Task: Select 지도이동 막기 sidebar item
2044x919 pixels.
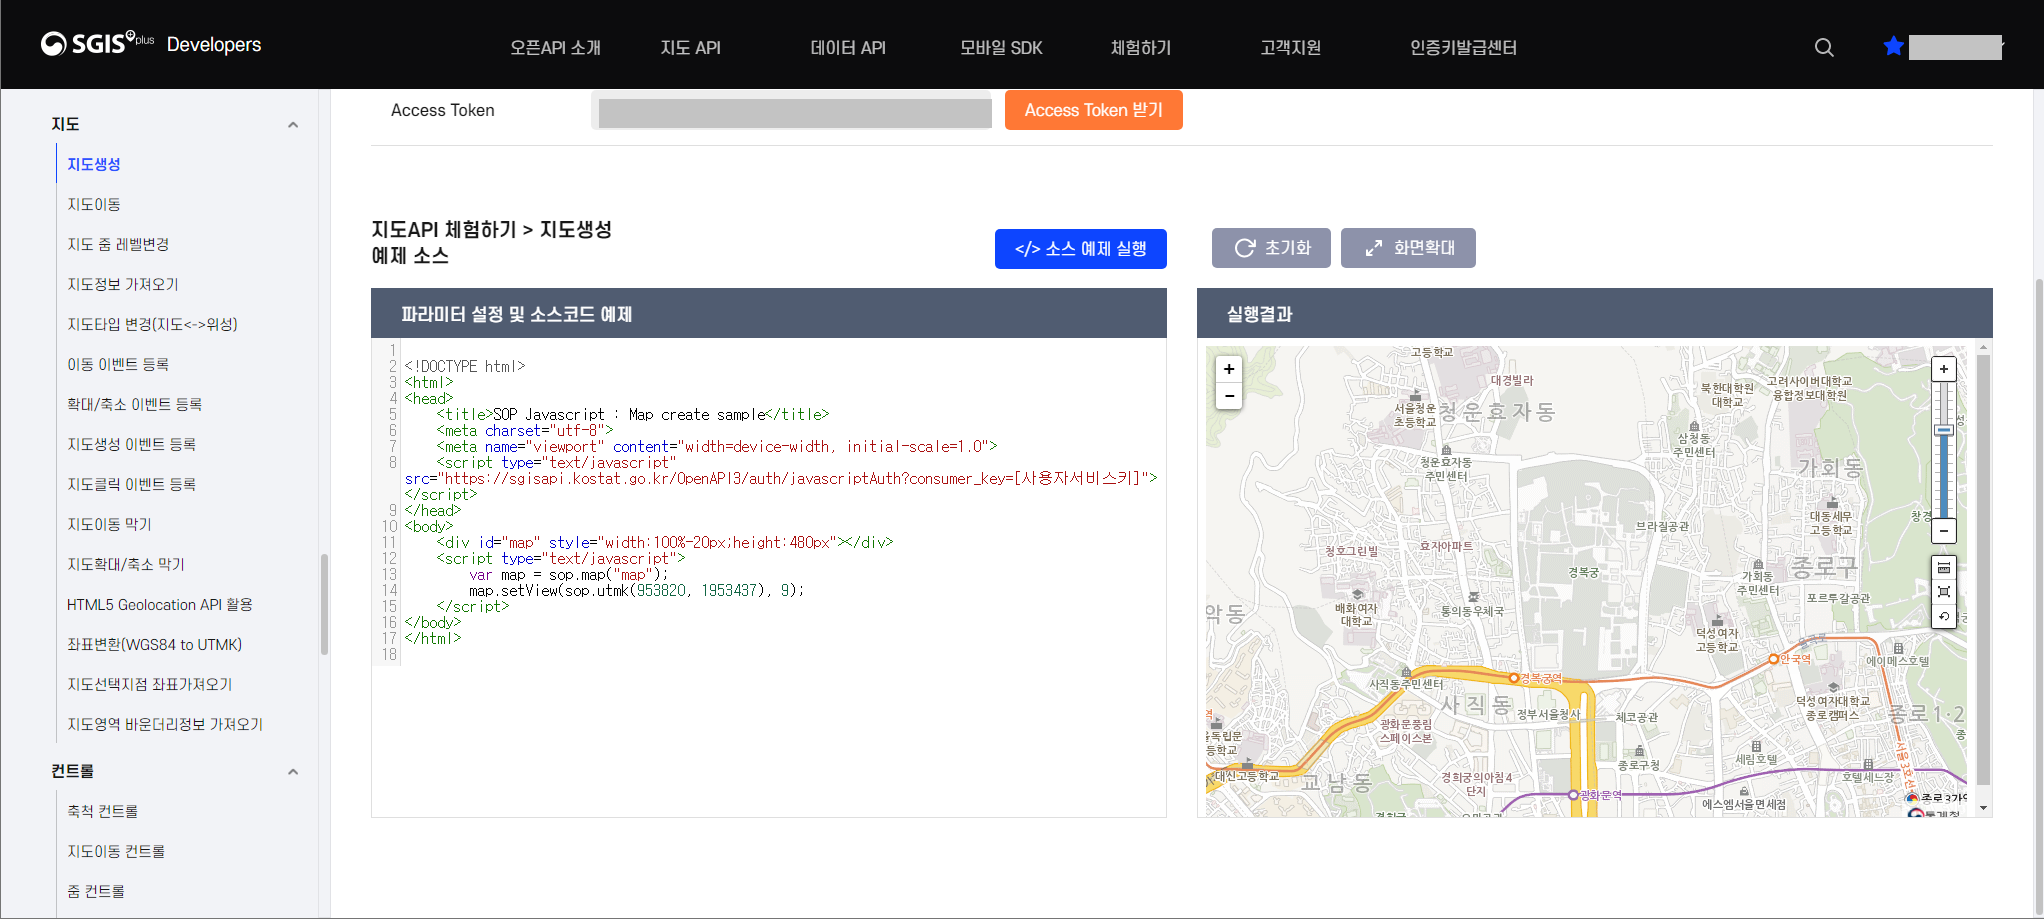Action: (109, 524)
